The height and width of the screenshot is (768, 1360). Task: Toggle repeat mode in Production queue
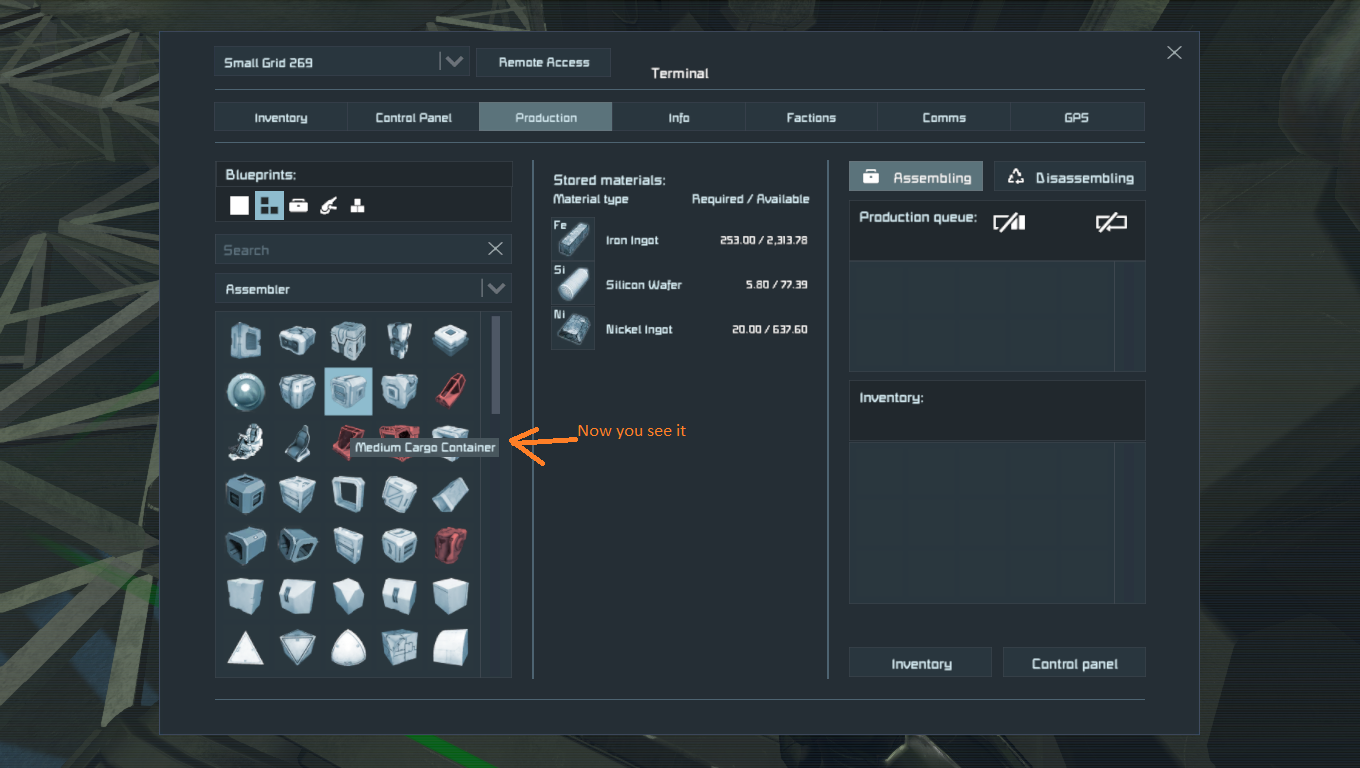[x=1111, y=223]
